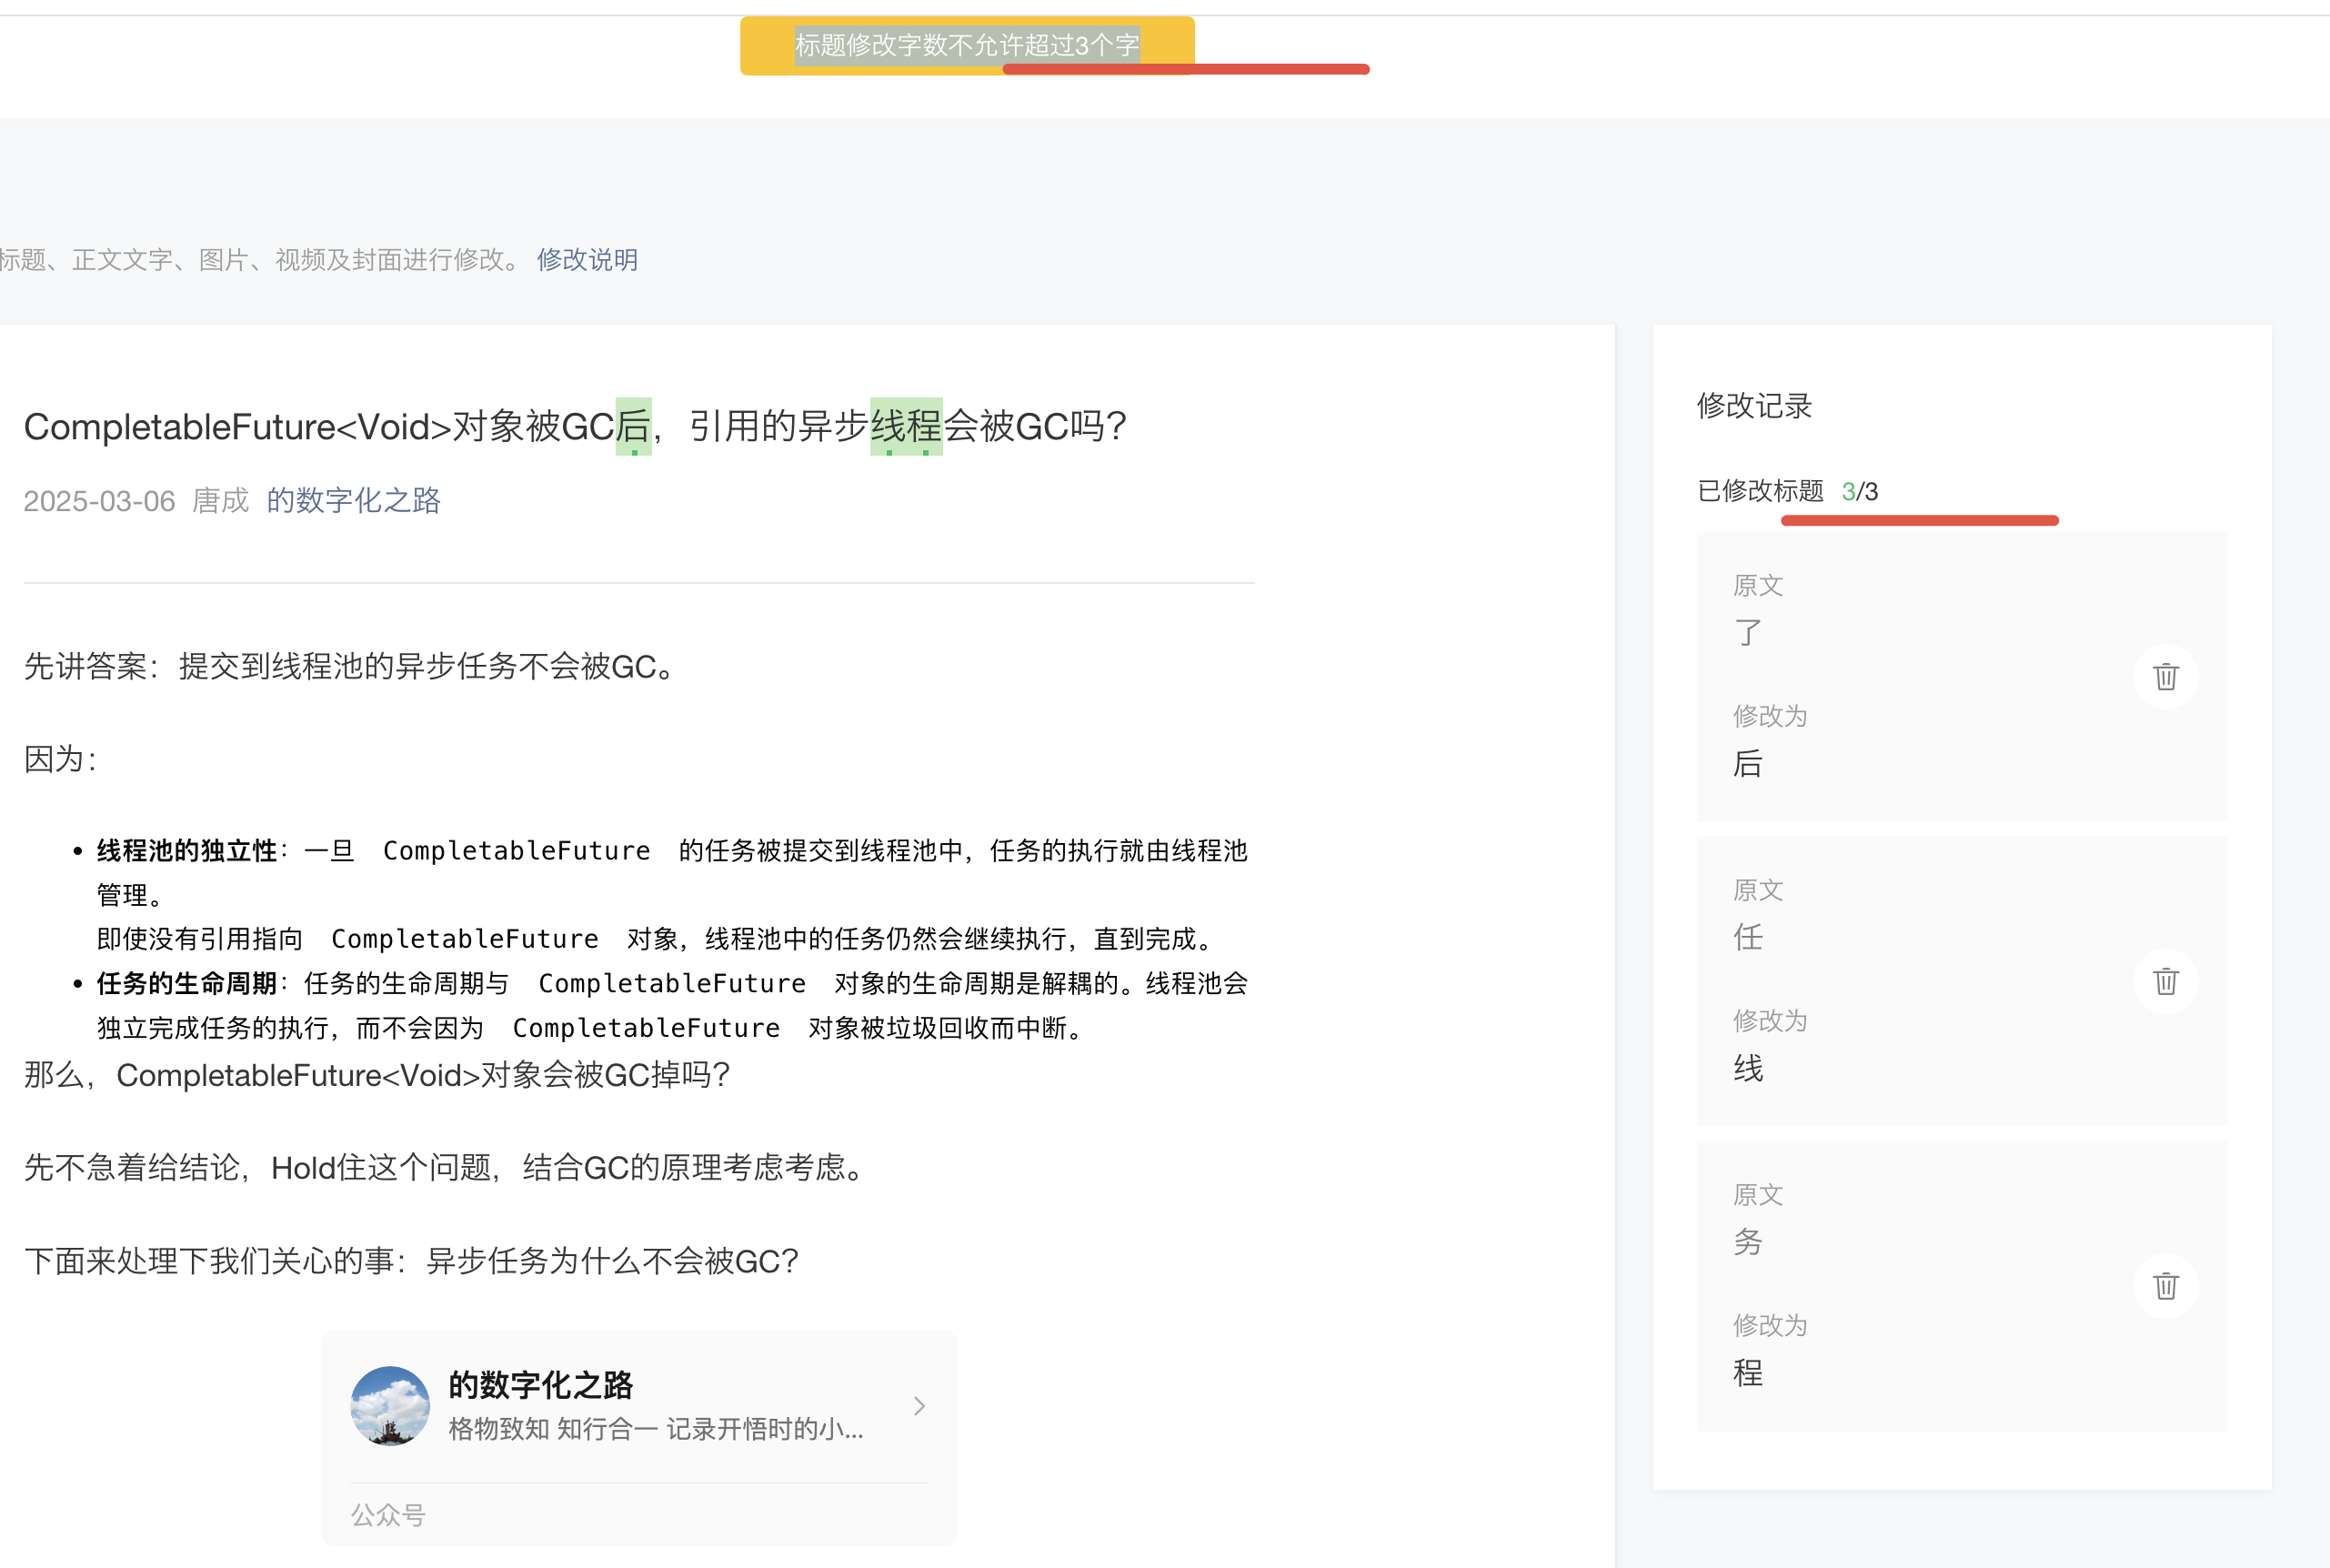Click the 先讲答案 paragraph
Viewport: 2330px width, 1568px height.
click(x=350, y=666)
